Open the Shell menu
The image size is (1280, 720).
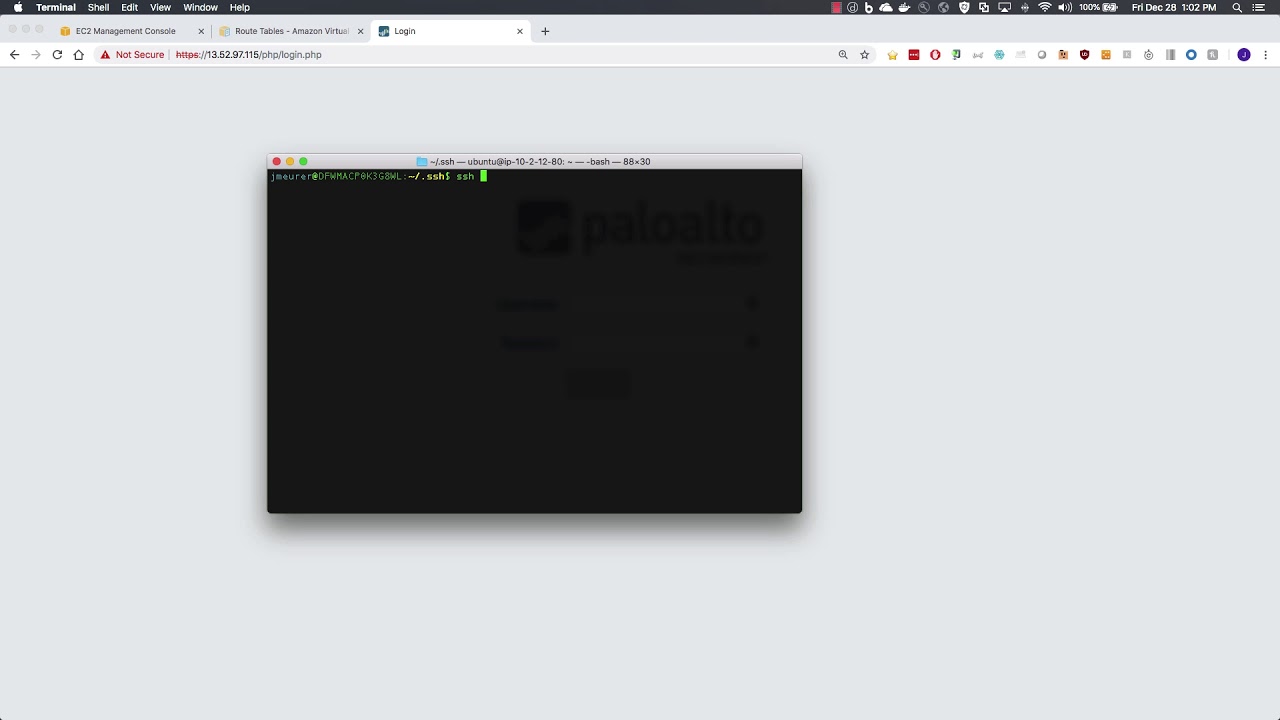click(98, 7)
